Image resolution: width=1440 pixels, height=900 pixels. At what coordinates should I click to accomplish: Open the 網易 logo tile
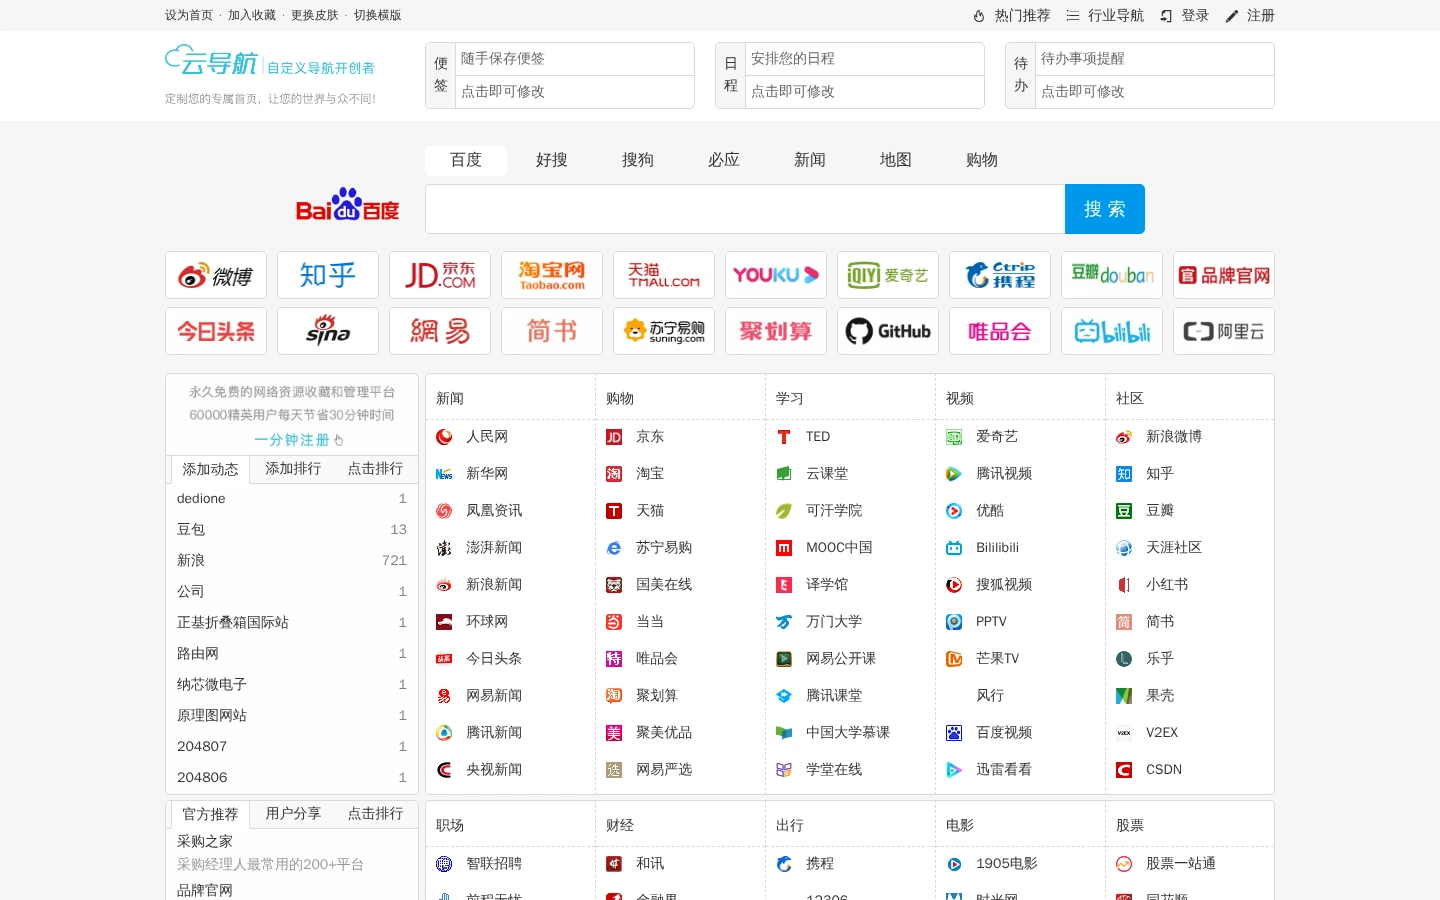(440, 331)
